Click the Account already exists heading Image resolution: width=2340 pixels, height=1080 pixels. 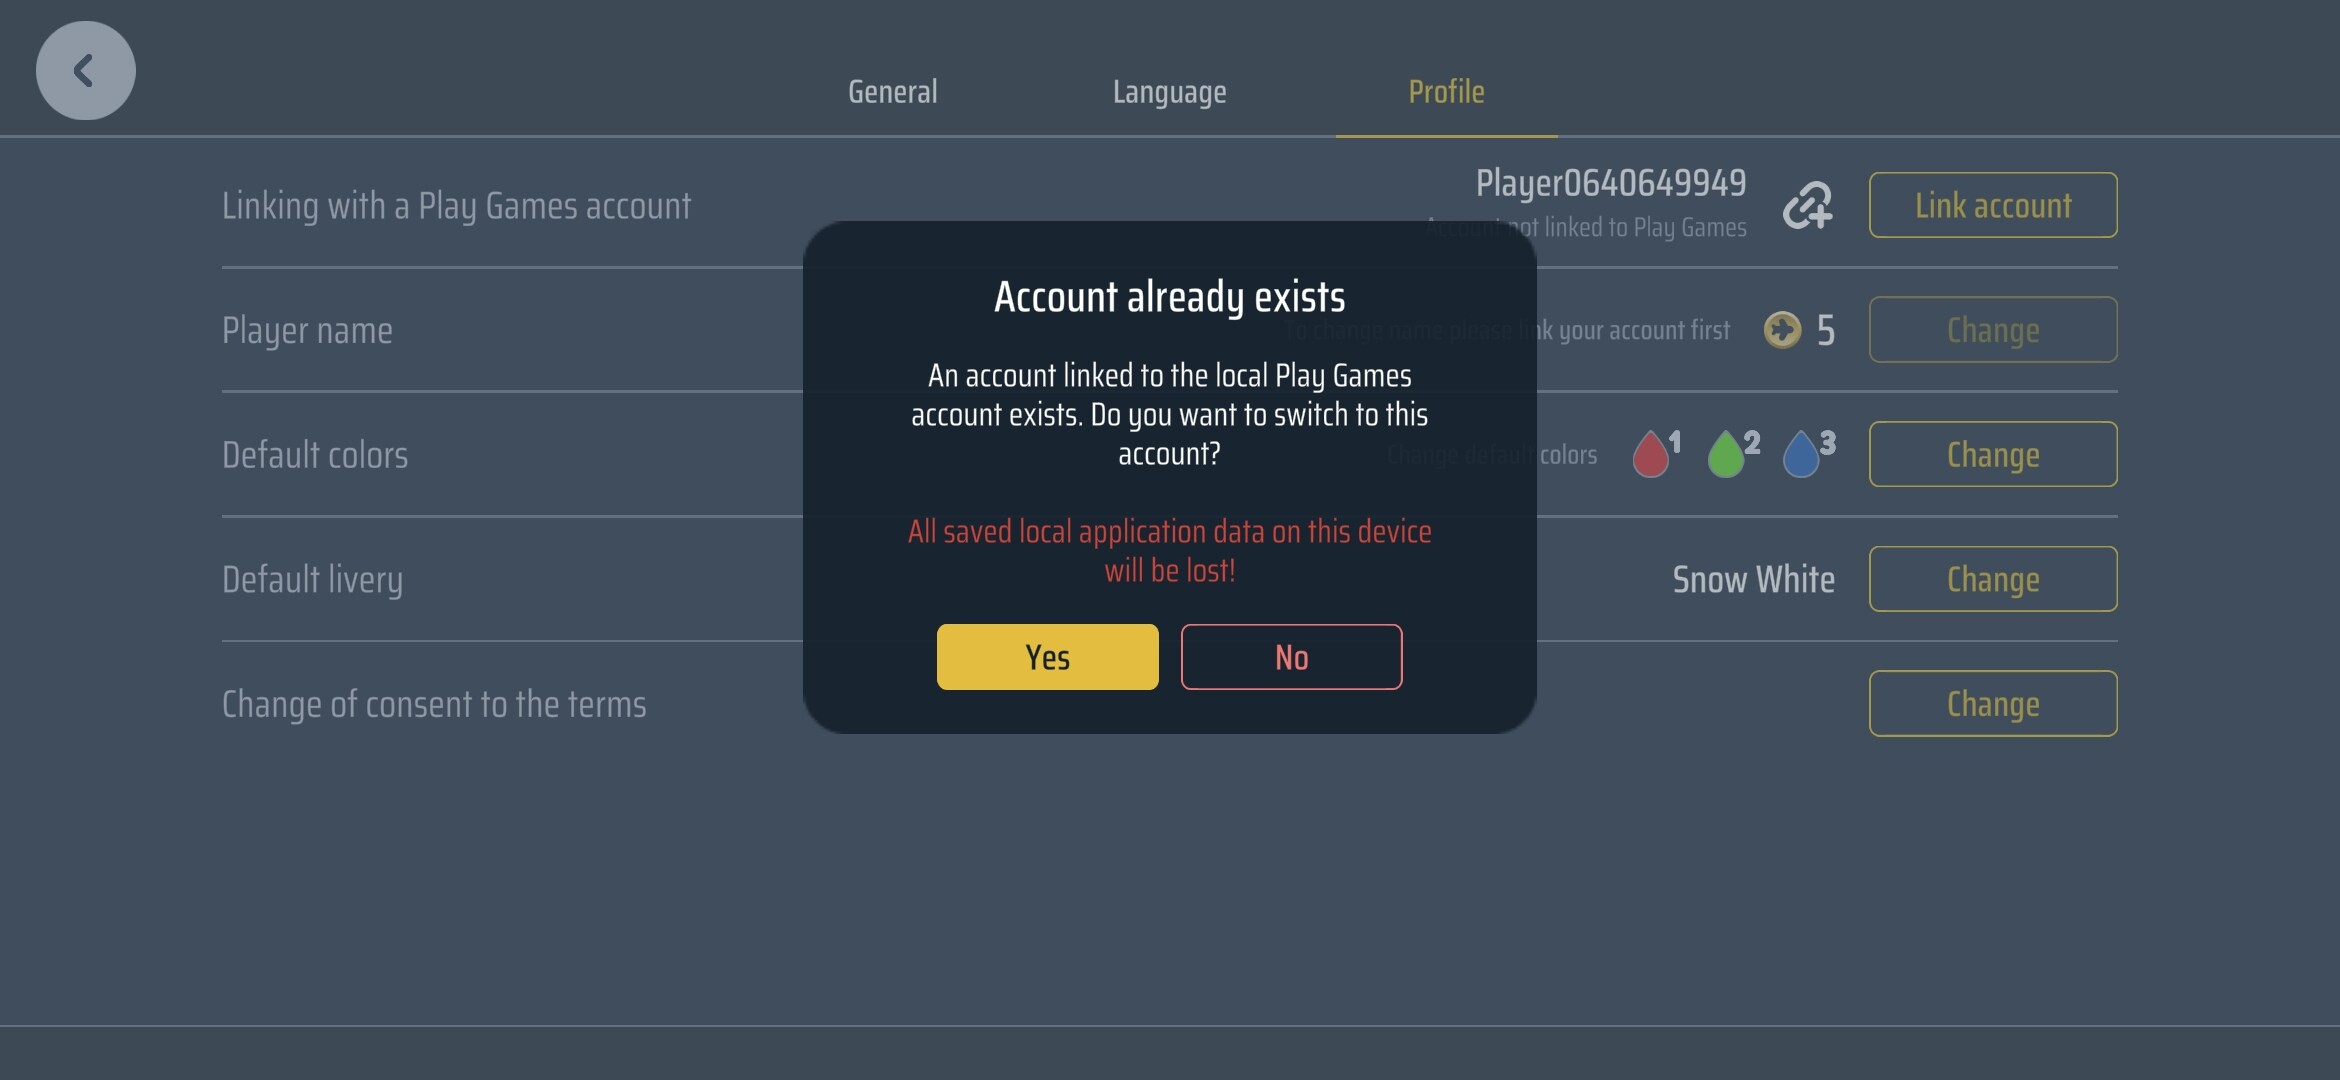[x=1169, y=297]
